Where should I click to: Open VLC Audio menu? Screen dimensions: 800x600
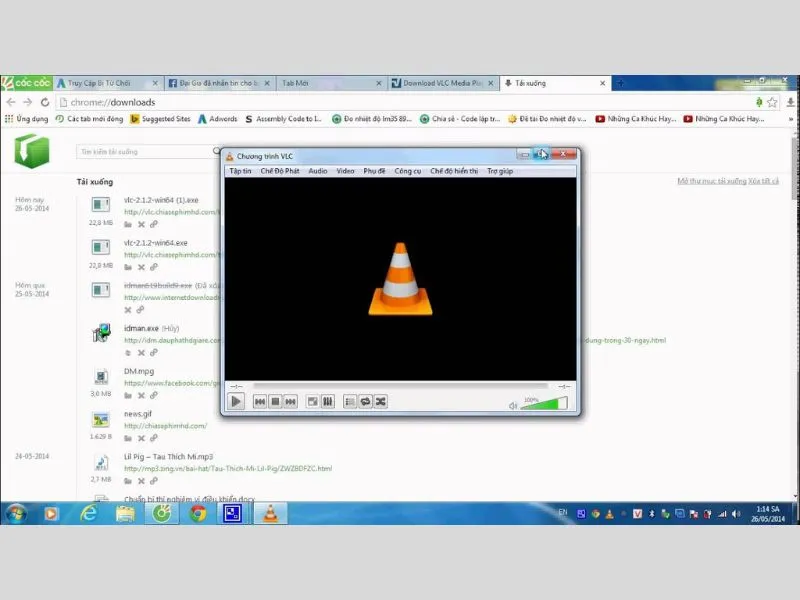point(317,171)
